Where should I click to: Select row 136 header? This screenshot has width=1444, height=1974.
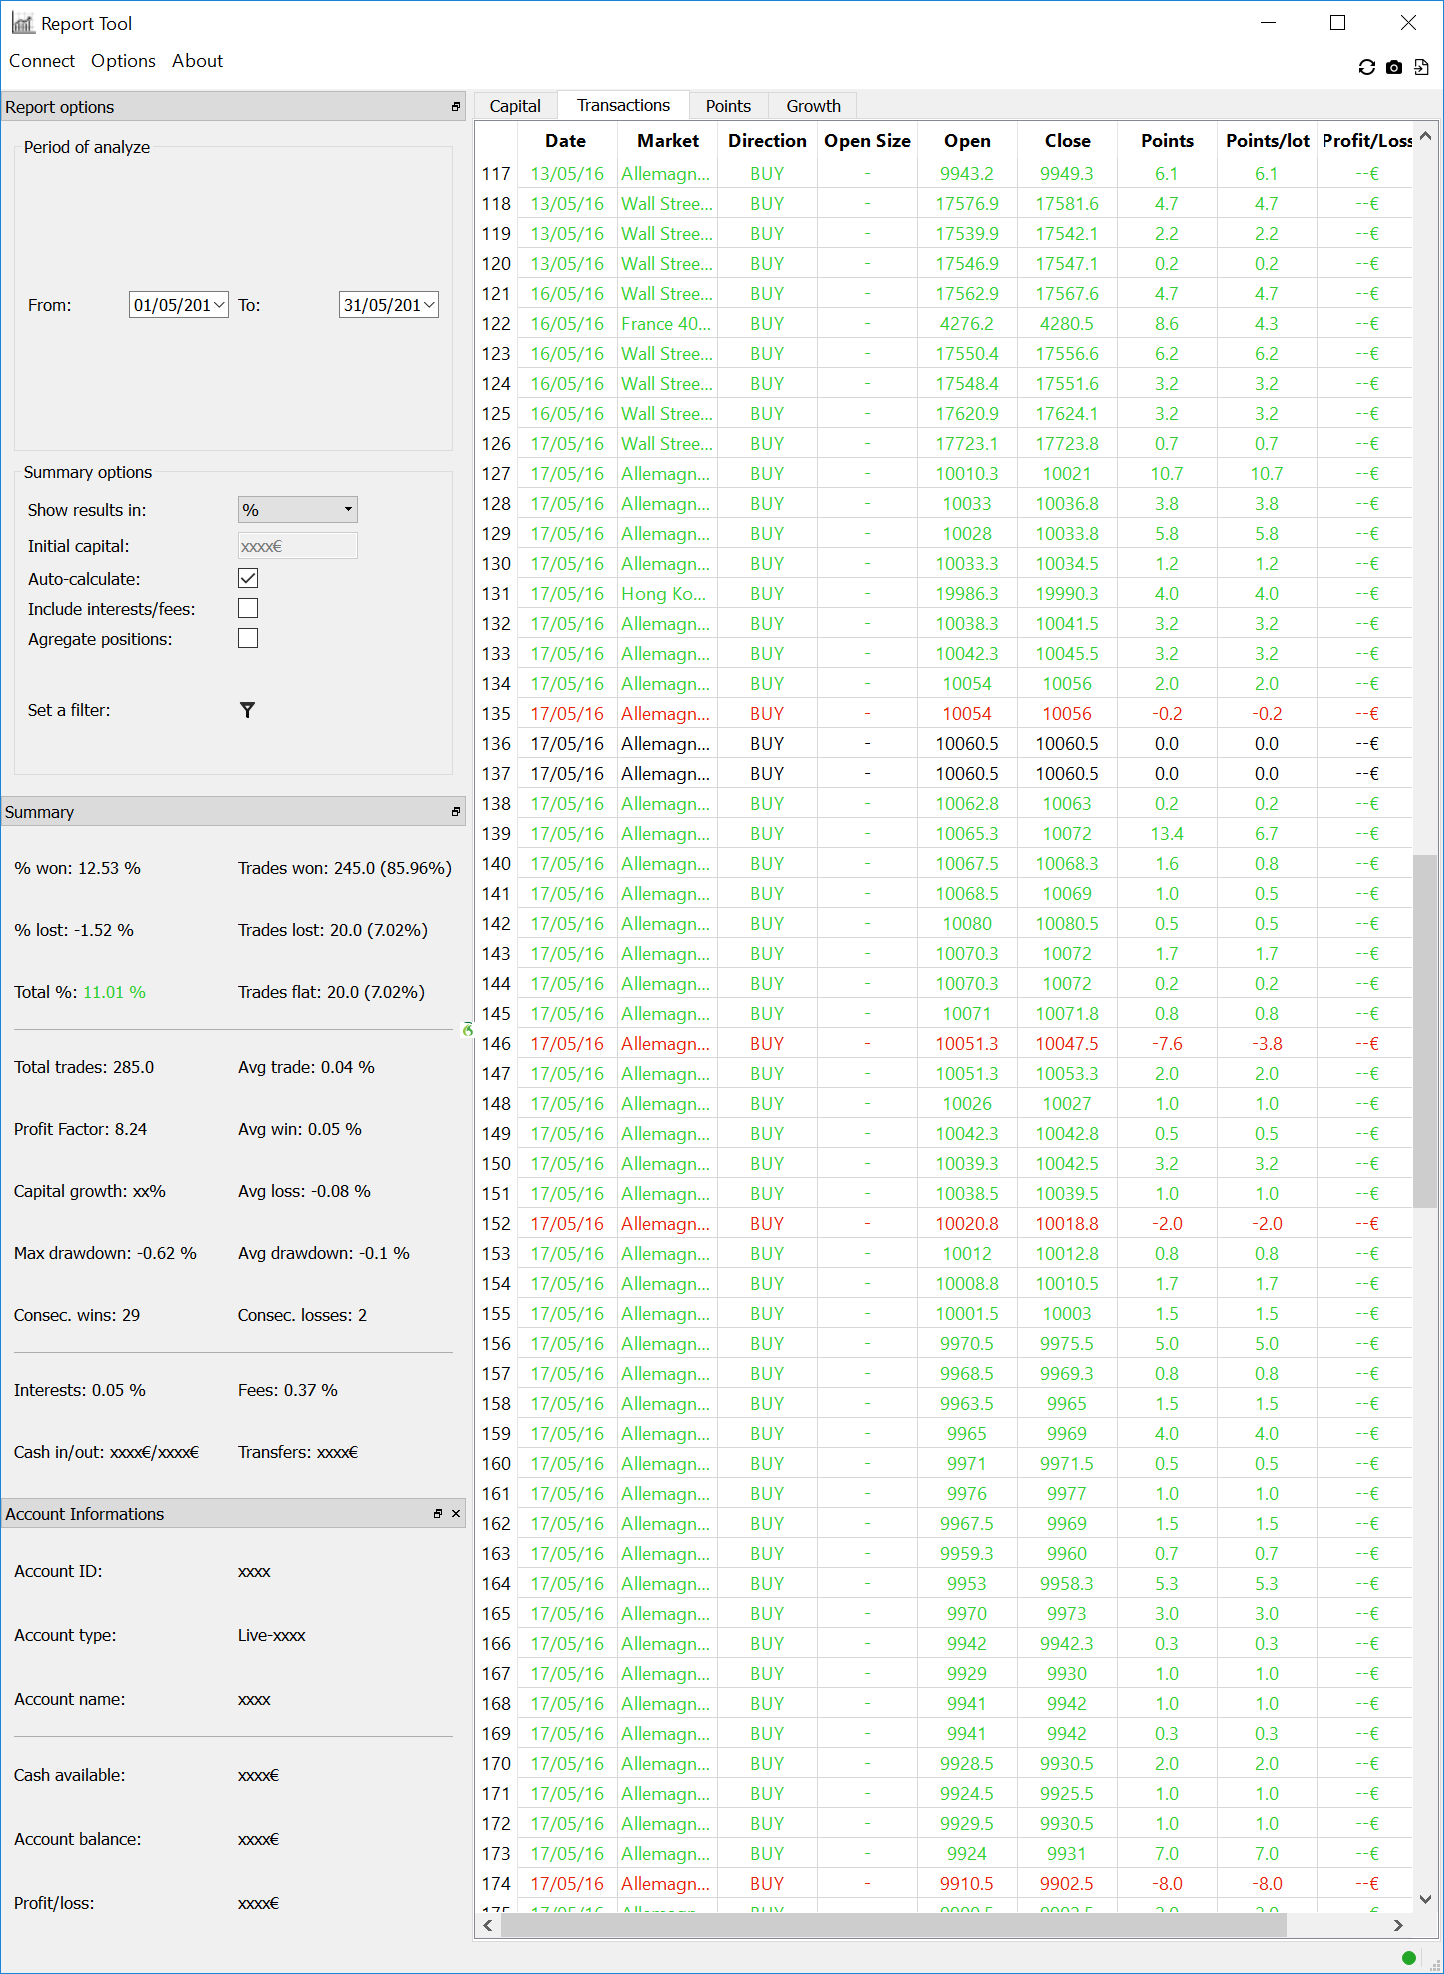point(496,744)
